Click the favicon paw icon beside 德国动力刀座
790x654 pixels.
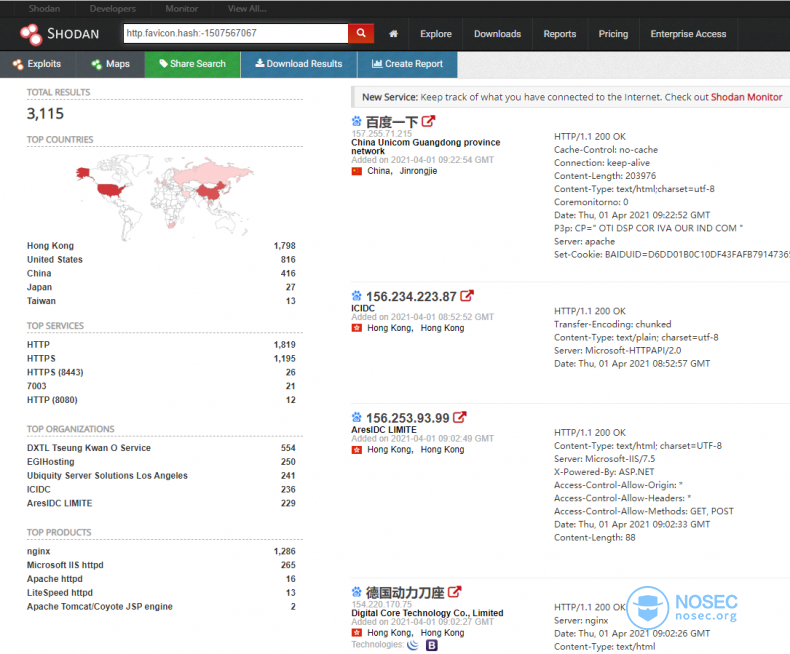(x=357, y=592)
